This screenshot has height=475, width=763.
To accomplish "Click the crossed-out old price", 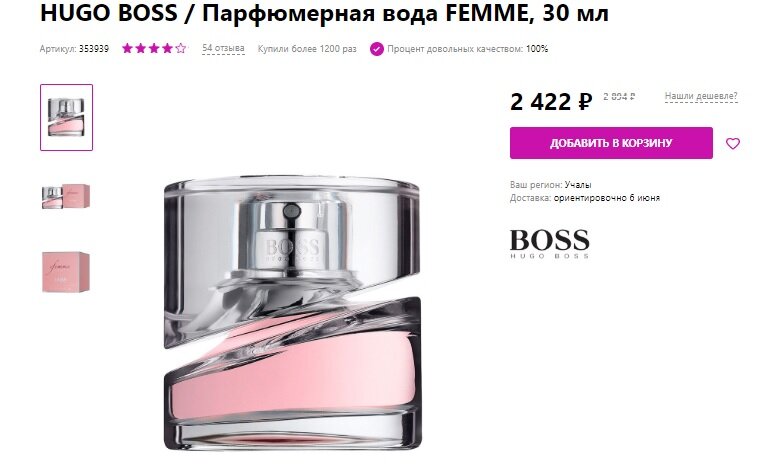I will (619, 96).
